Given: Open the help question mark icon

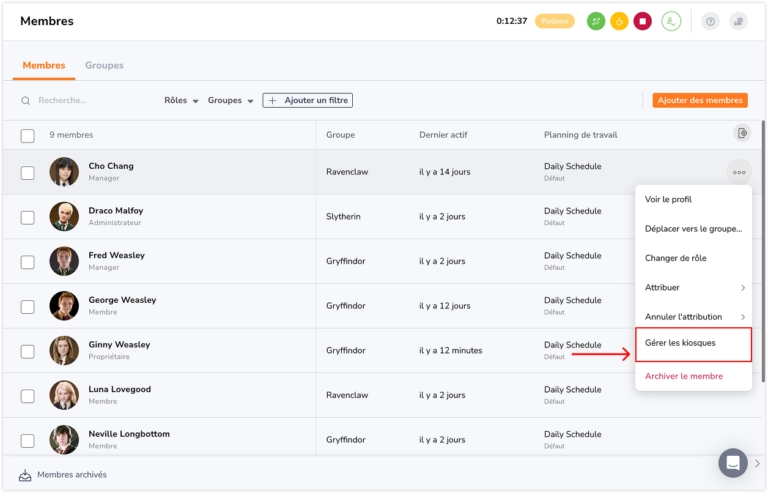Looking at the screenshot, I should (710, 21).
